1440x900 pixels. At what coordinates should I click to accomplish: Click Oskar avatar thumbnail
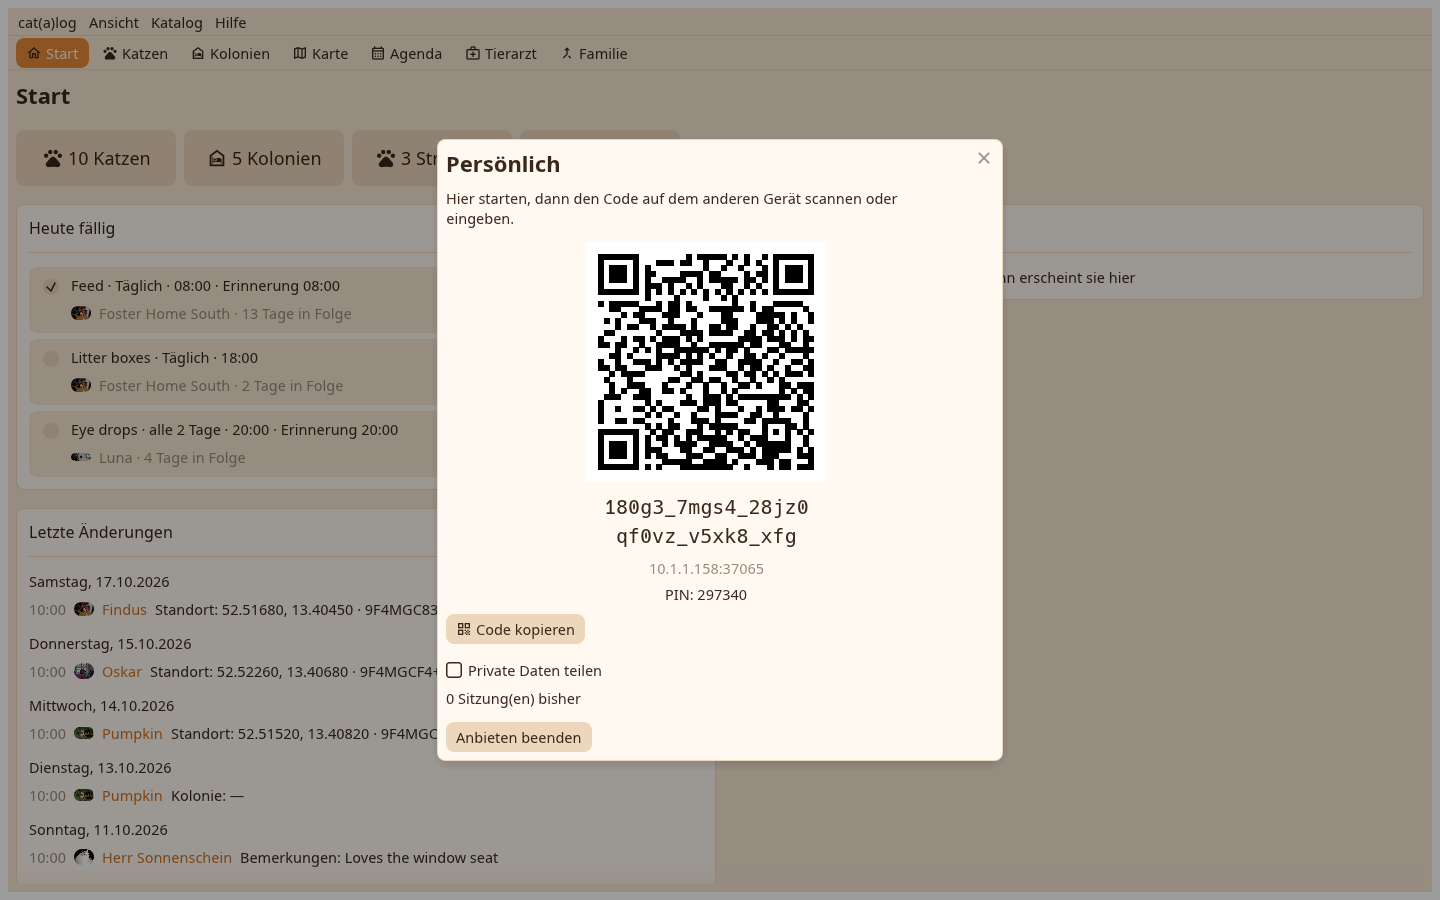84,671
